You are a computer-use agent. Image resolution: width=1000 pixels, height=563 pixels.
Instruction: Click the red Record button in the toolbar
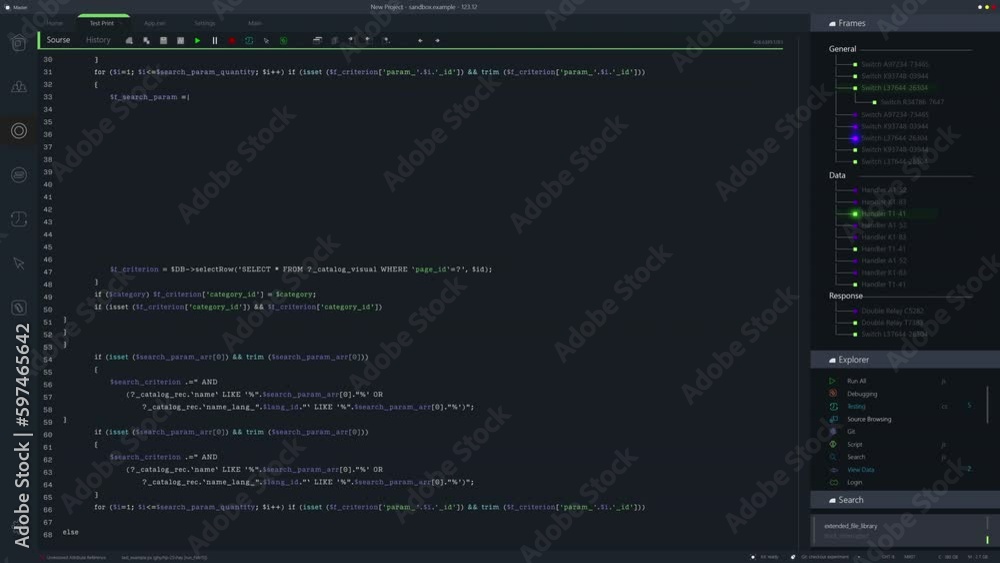click(232, 40)
